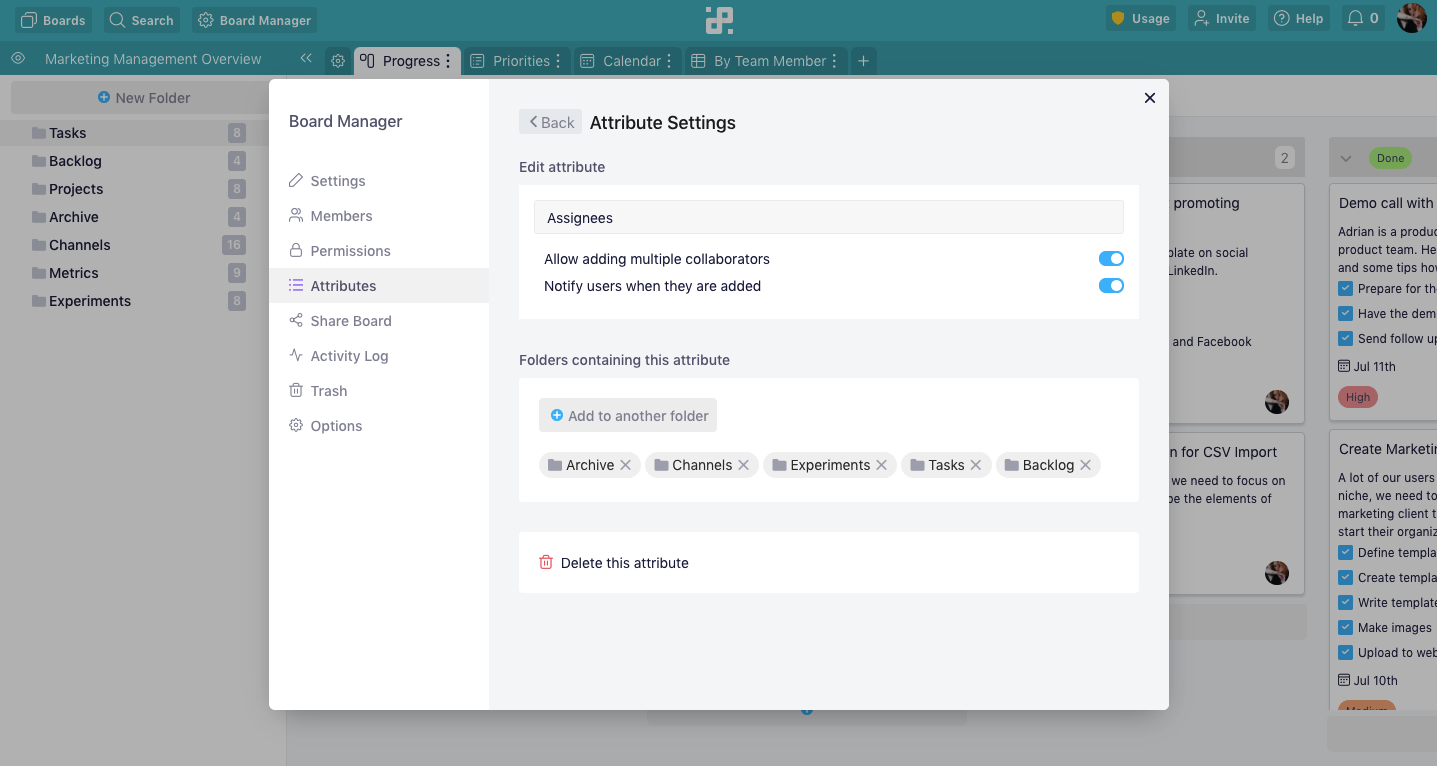Open Calendar tab options dots
1437x766 pixels.
pos(669,61)
